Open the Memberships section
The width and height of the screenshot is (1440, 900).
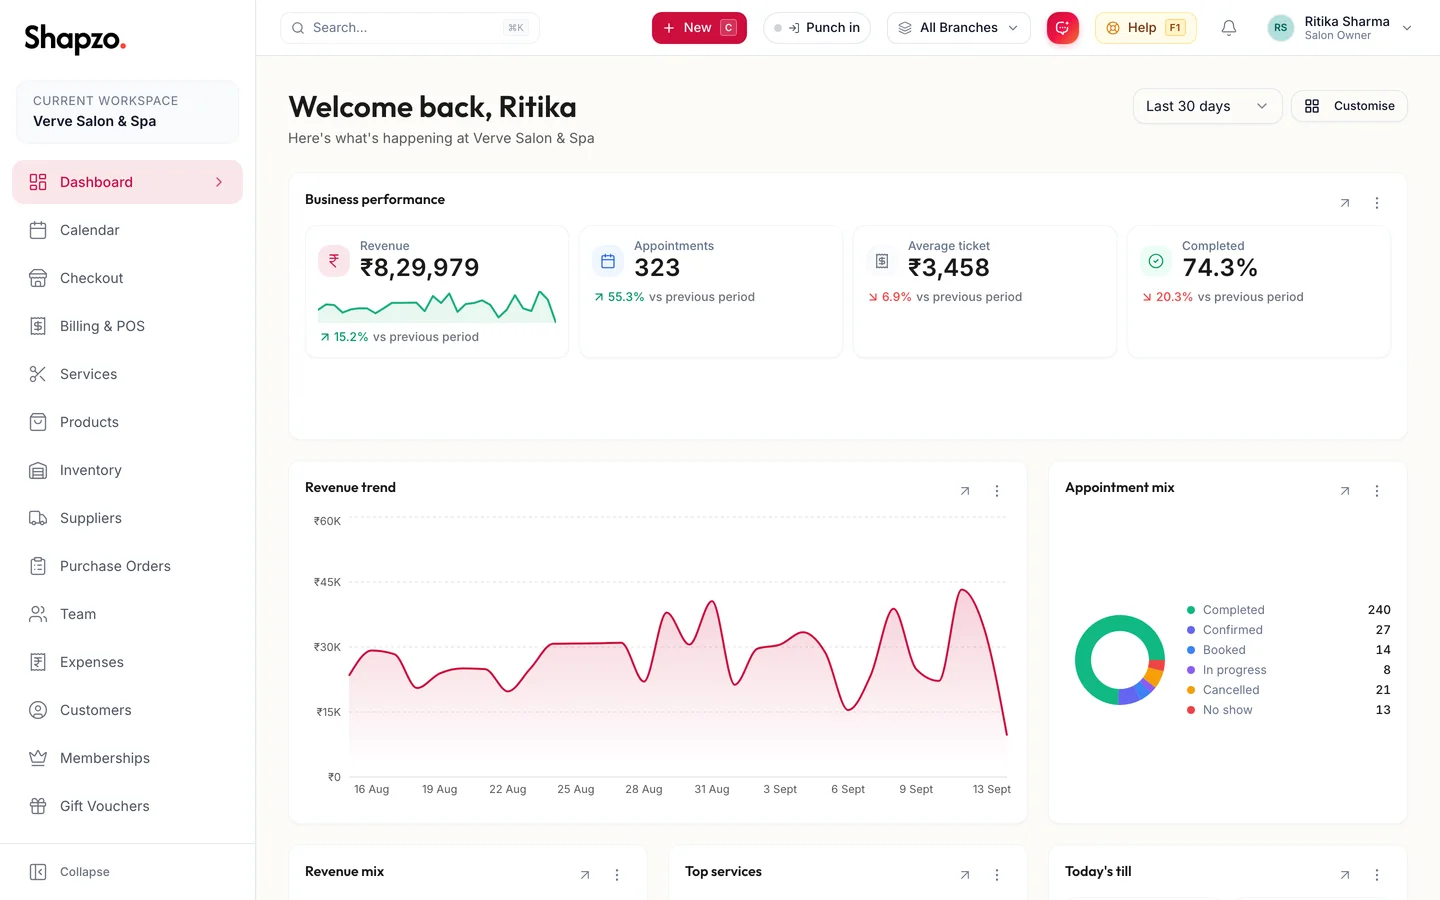(x=127, y=758)
